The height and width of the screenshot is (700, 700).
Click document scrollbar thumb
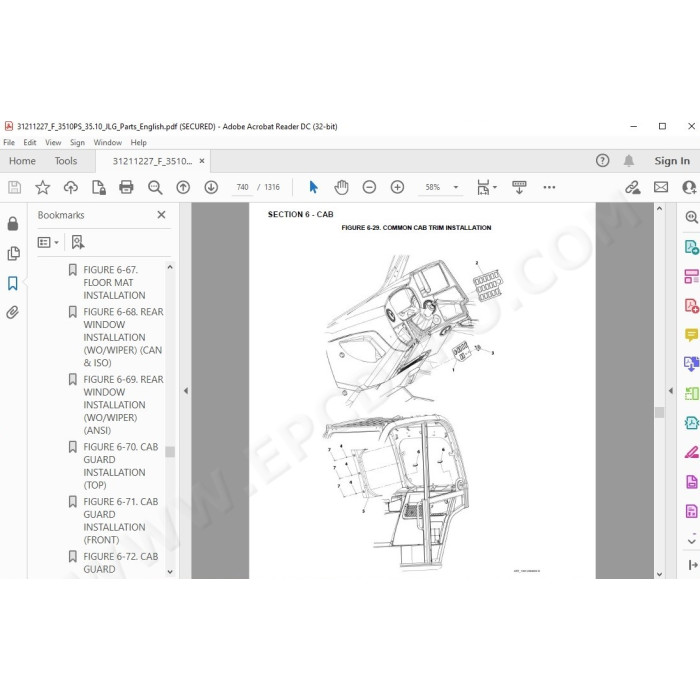659,412
